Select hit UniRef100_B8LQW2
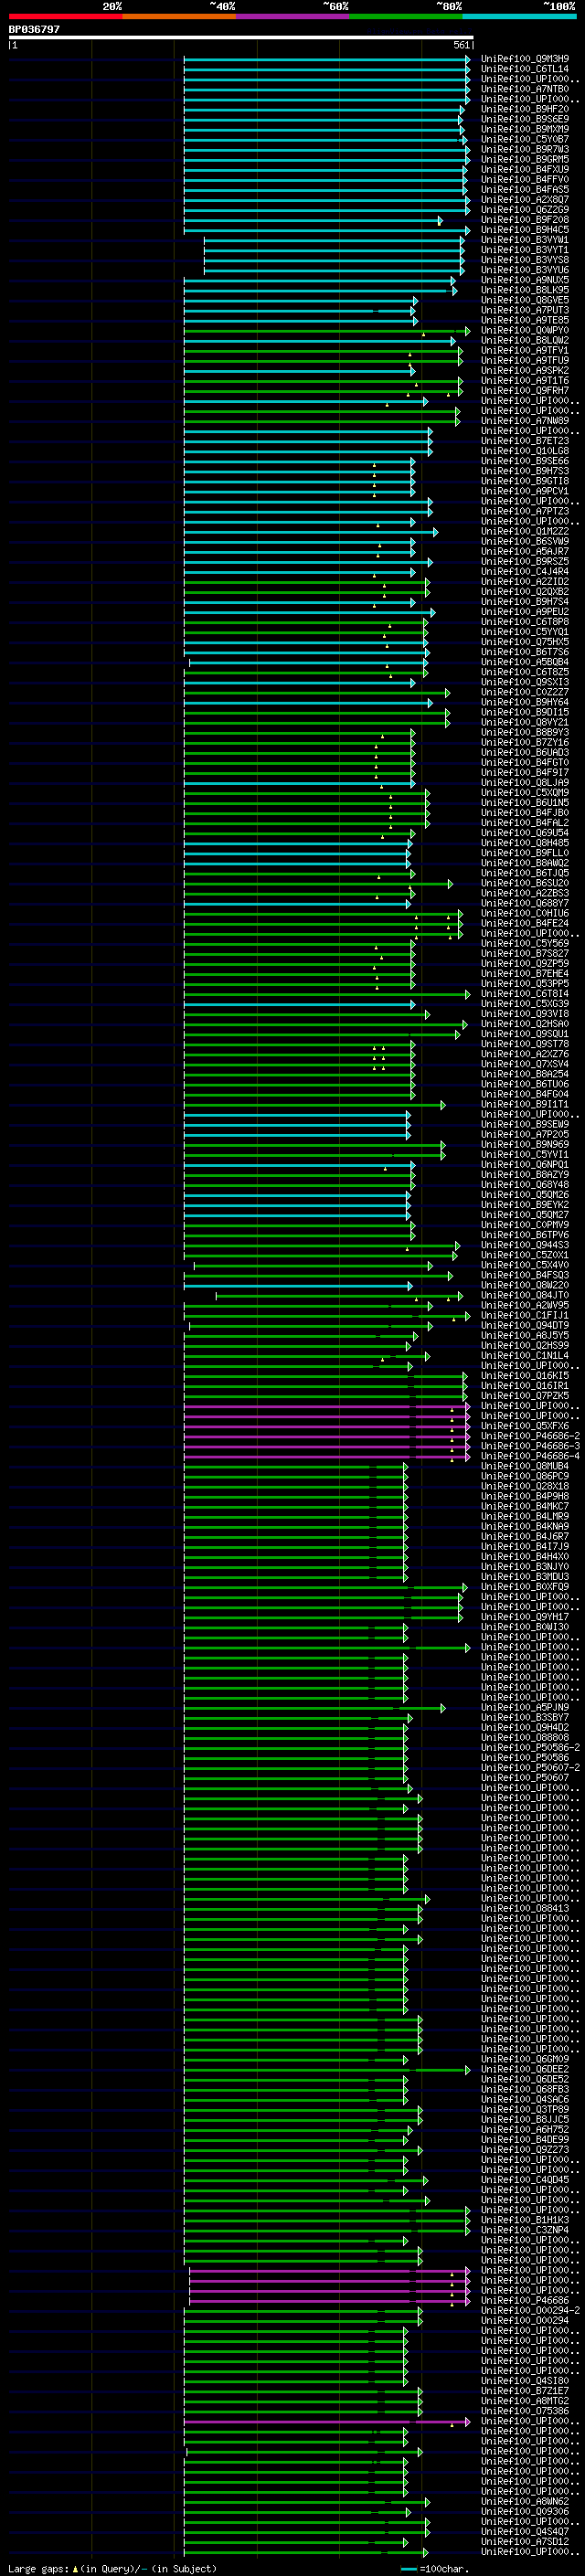This screenshot has width=585, height=2576. tap(525, 340)
